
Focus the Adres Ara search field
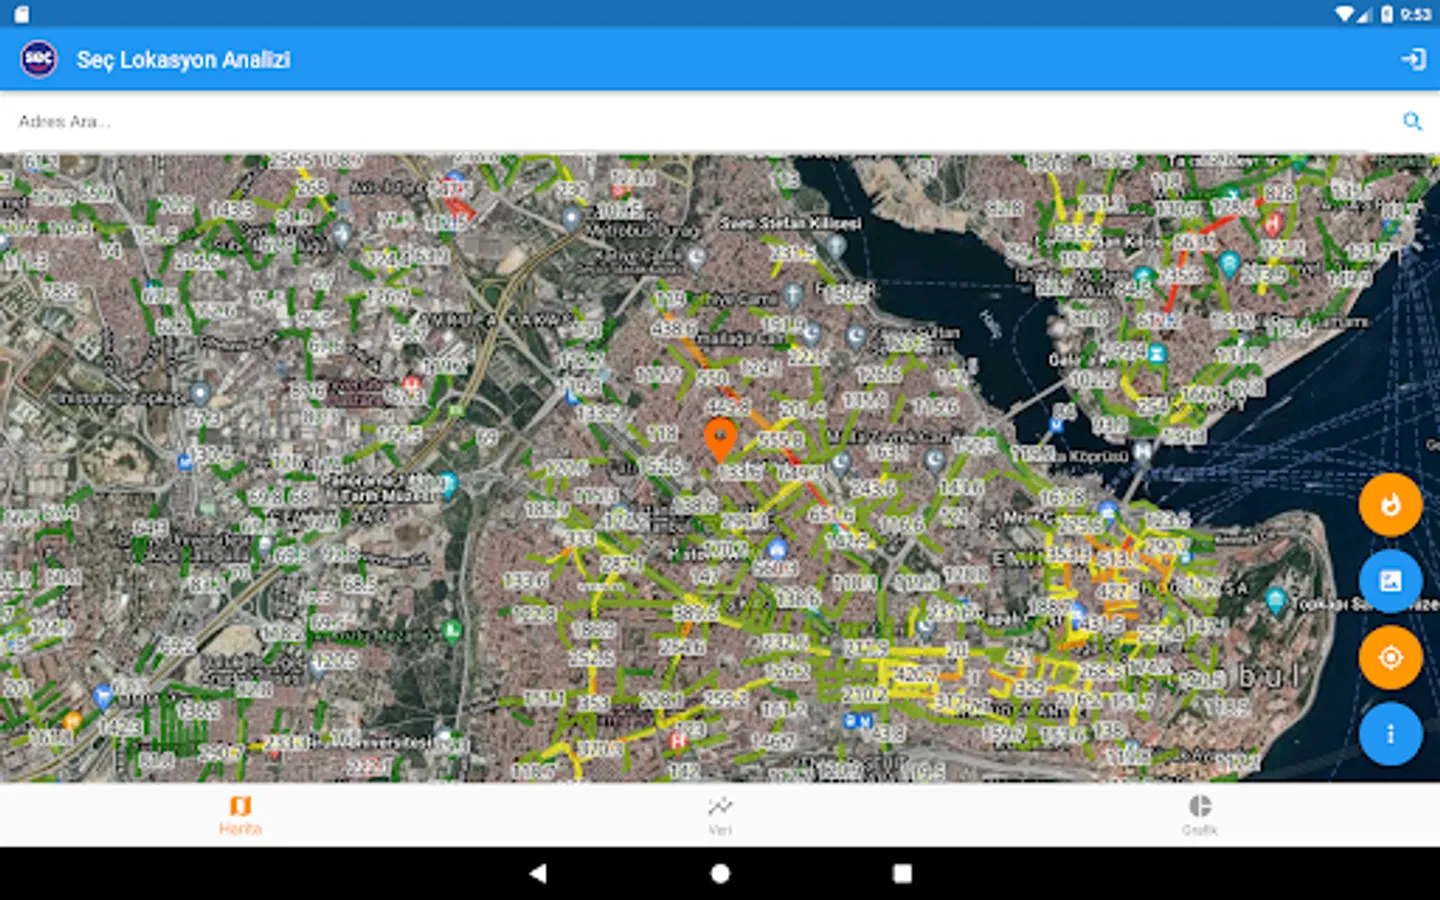[x=700, y=122]
